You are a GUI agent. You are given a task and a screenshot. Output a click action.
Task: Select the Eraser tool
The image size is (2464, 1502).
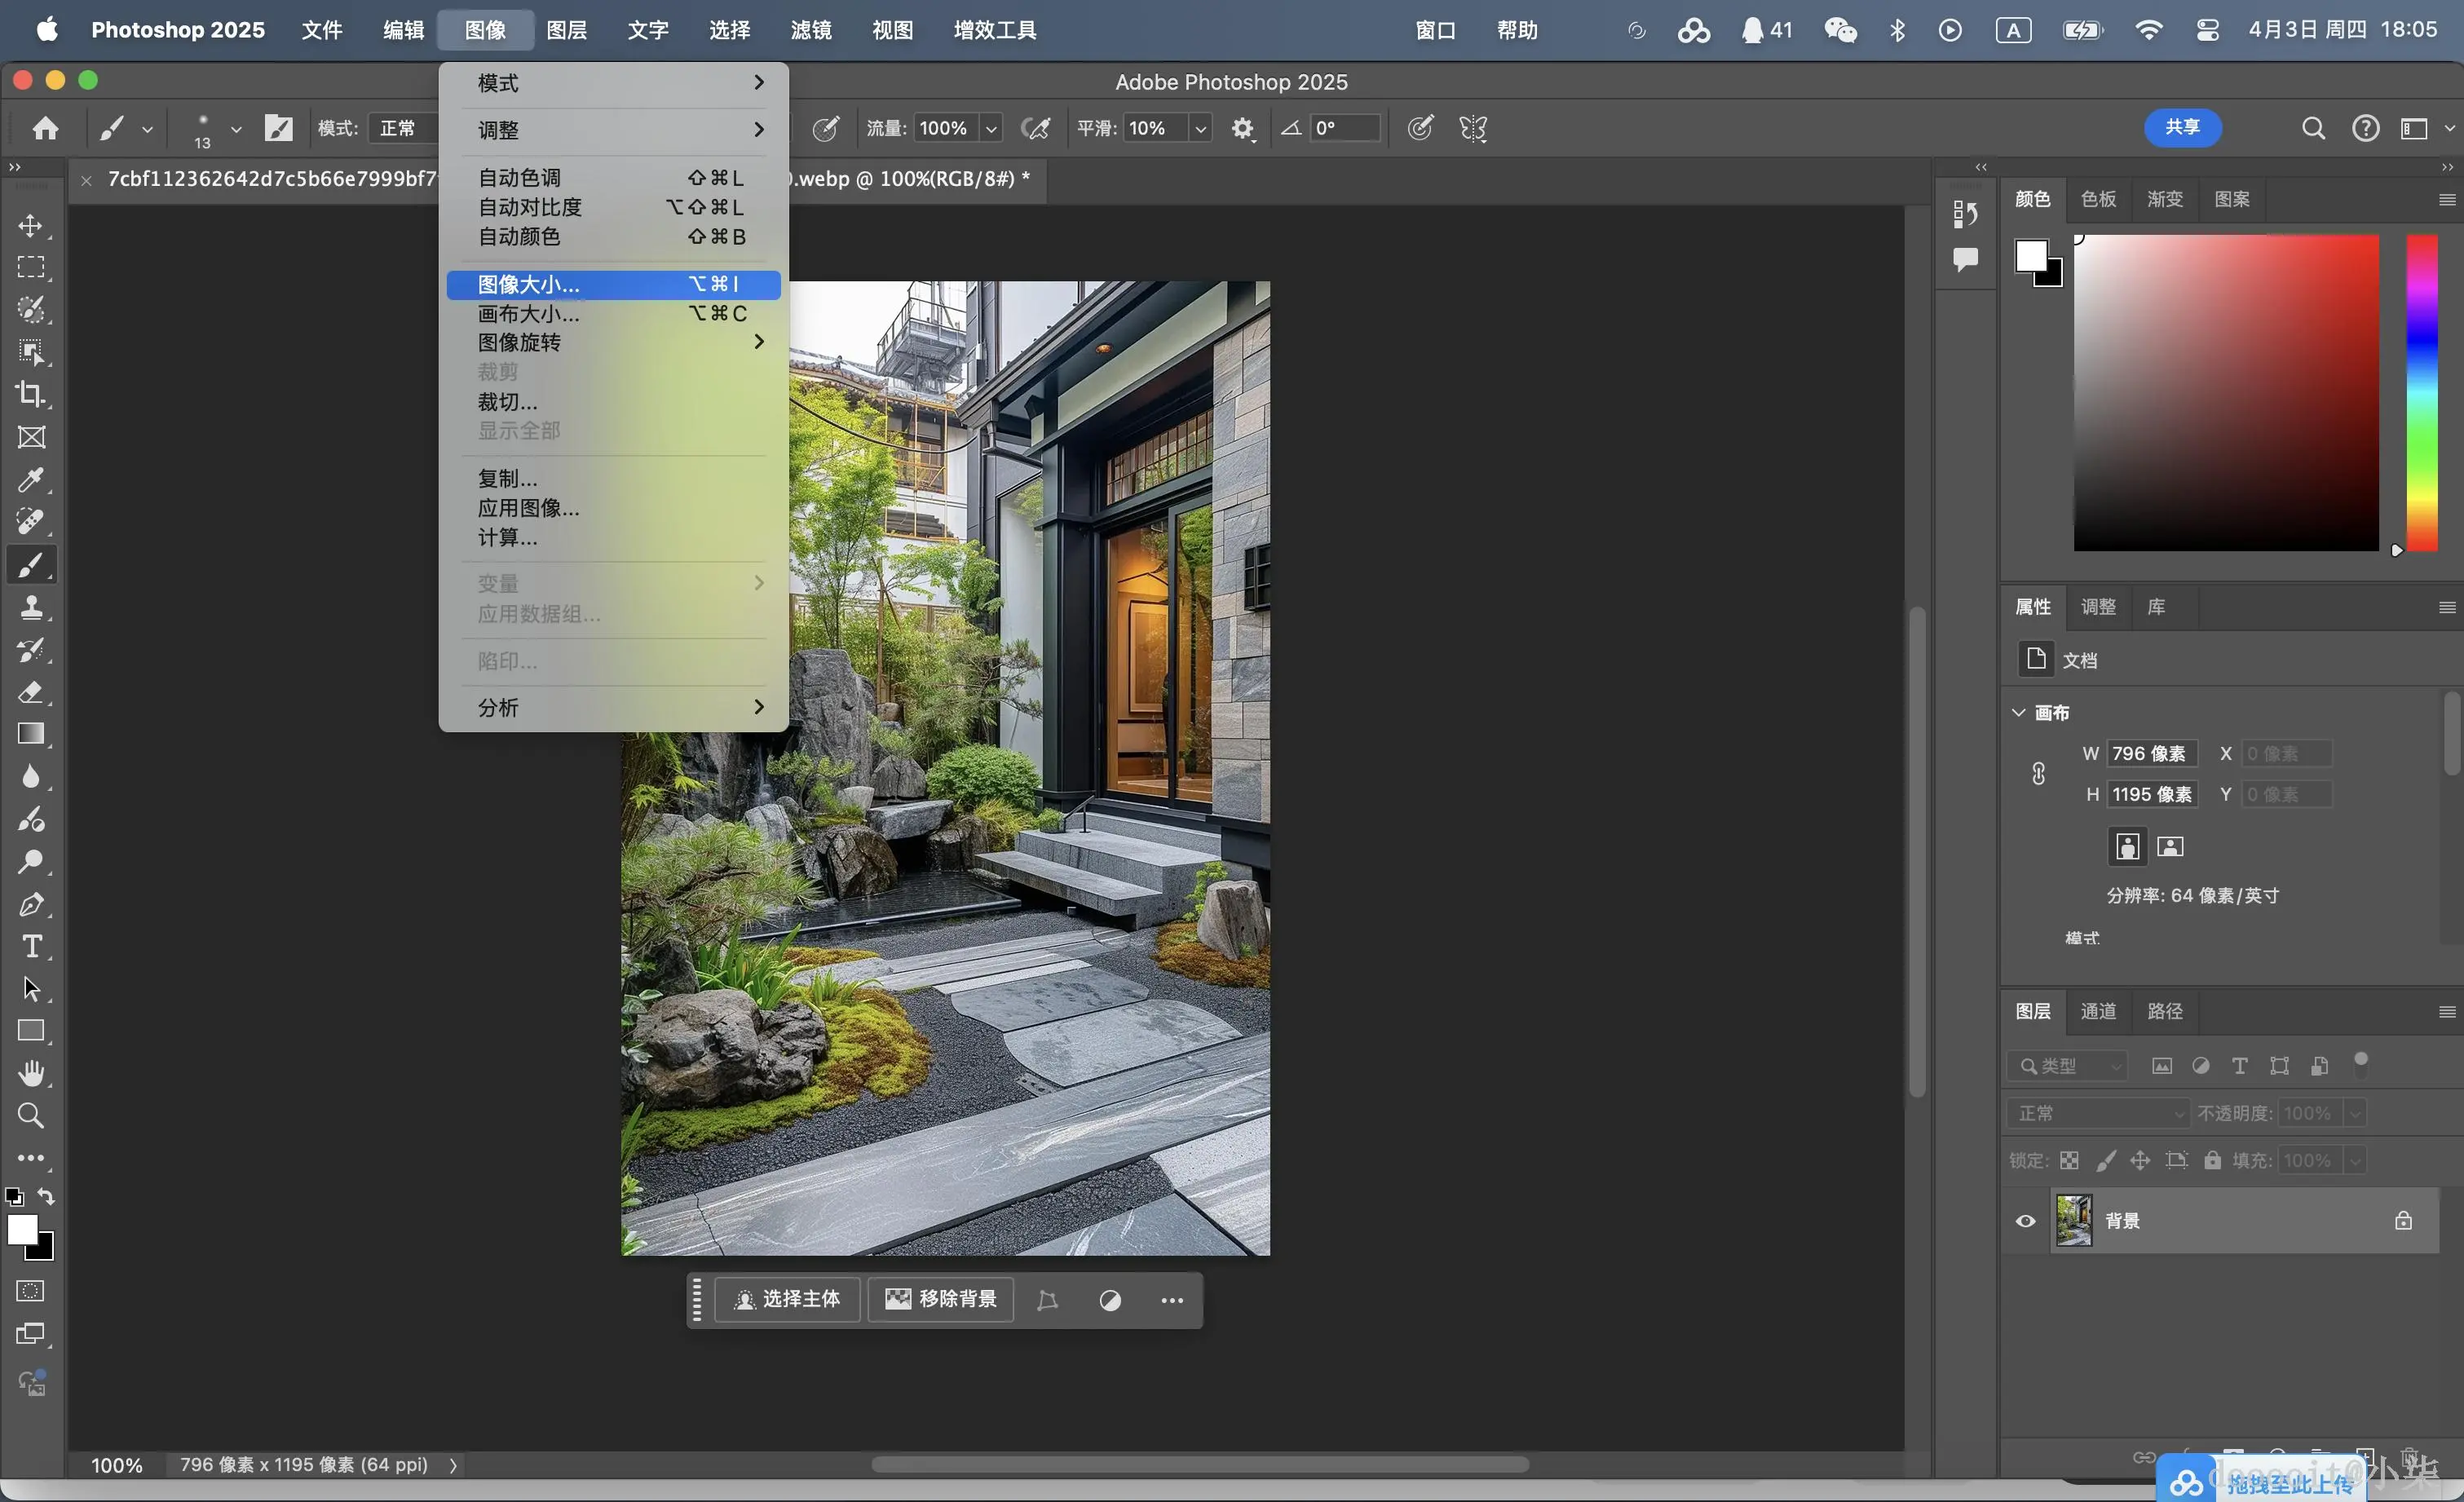[x=31, y=692]
